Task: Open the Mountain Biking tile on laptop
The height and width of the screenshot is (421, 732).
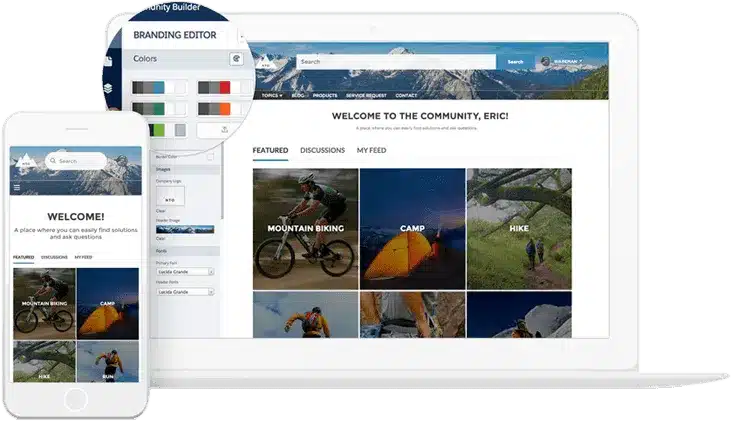Action: pyautogui.click(x=306, y=229)
